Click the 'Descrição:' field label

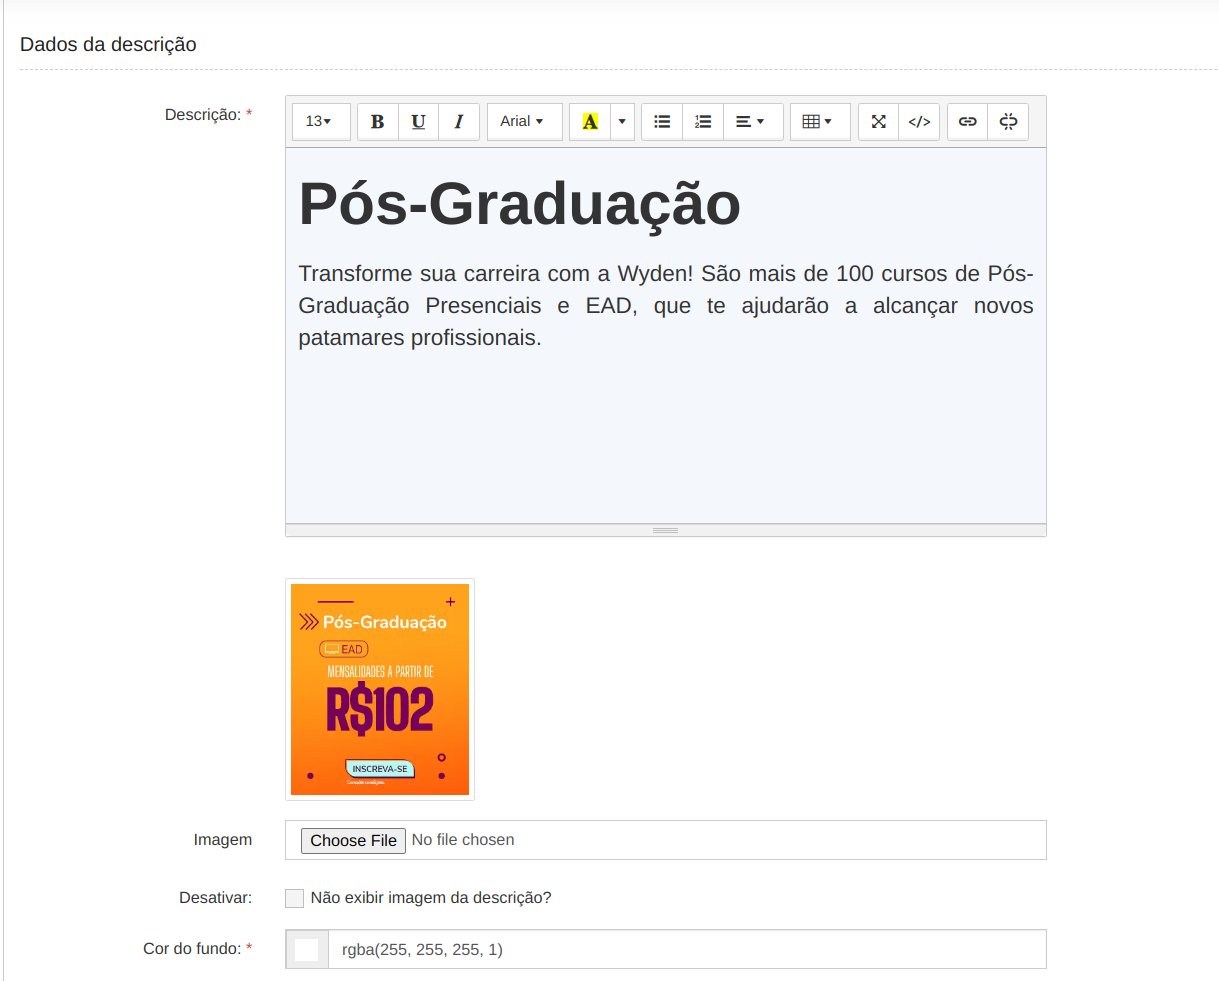[208, 115]
